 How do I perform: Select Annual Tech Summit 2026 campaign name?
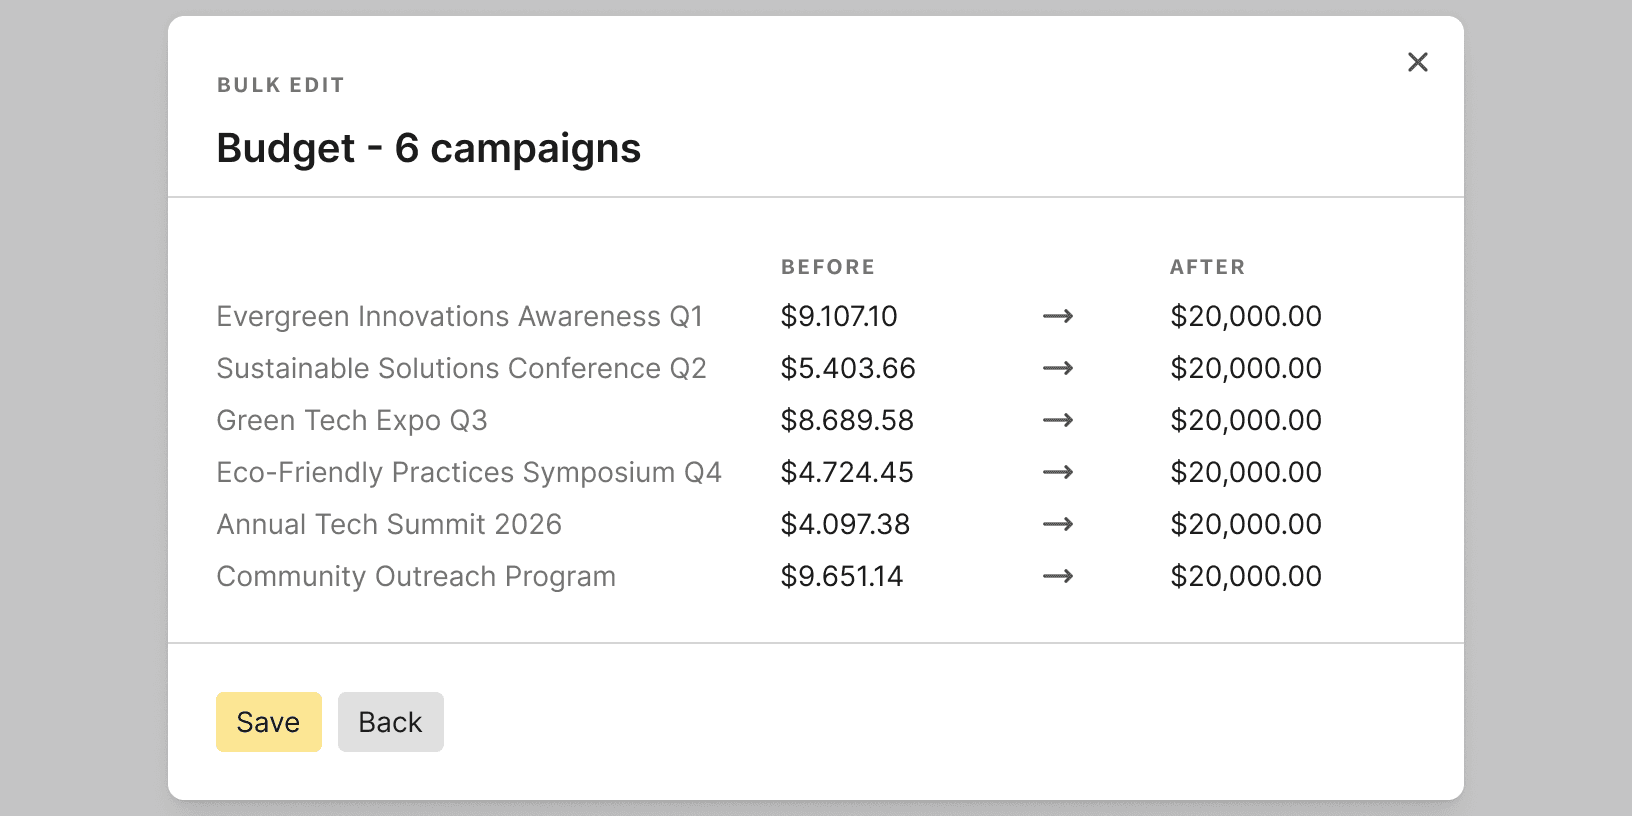(389, 524)
